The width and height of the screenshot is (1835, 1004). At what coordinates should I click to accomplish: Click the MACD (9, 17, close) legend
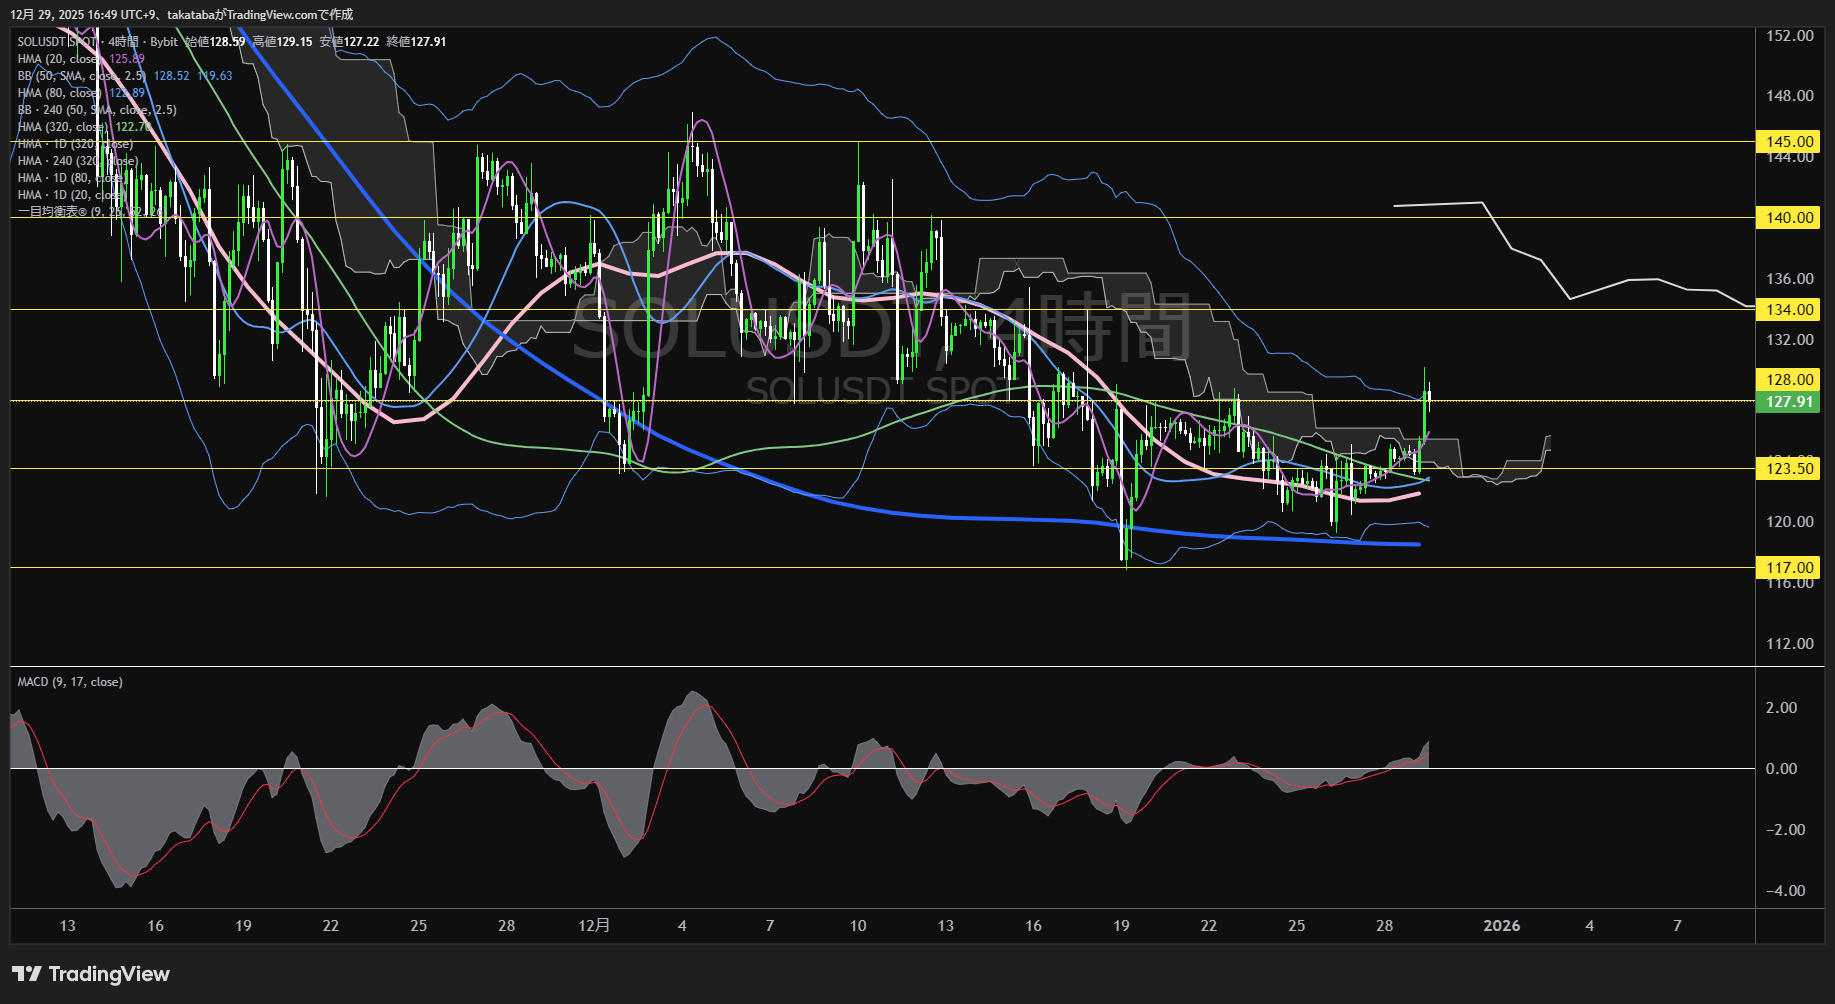[70, 682]
